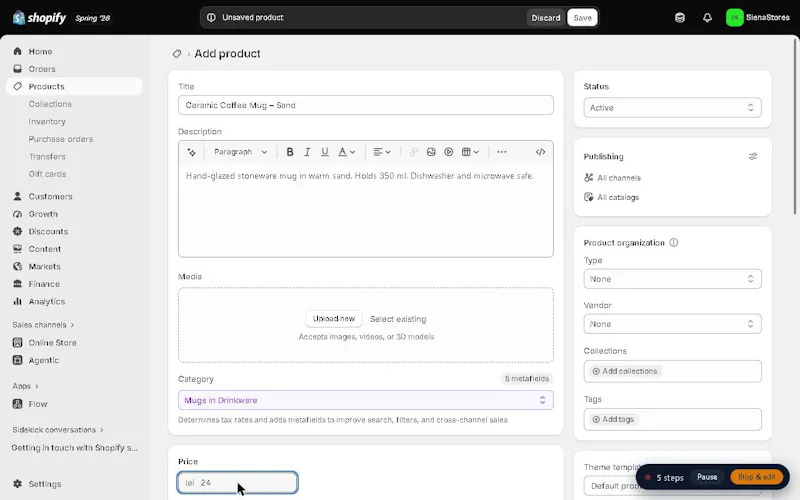
Task: Click Add collections chip
Action: pos(624,371)
